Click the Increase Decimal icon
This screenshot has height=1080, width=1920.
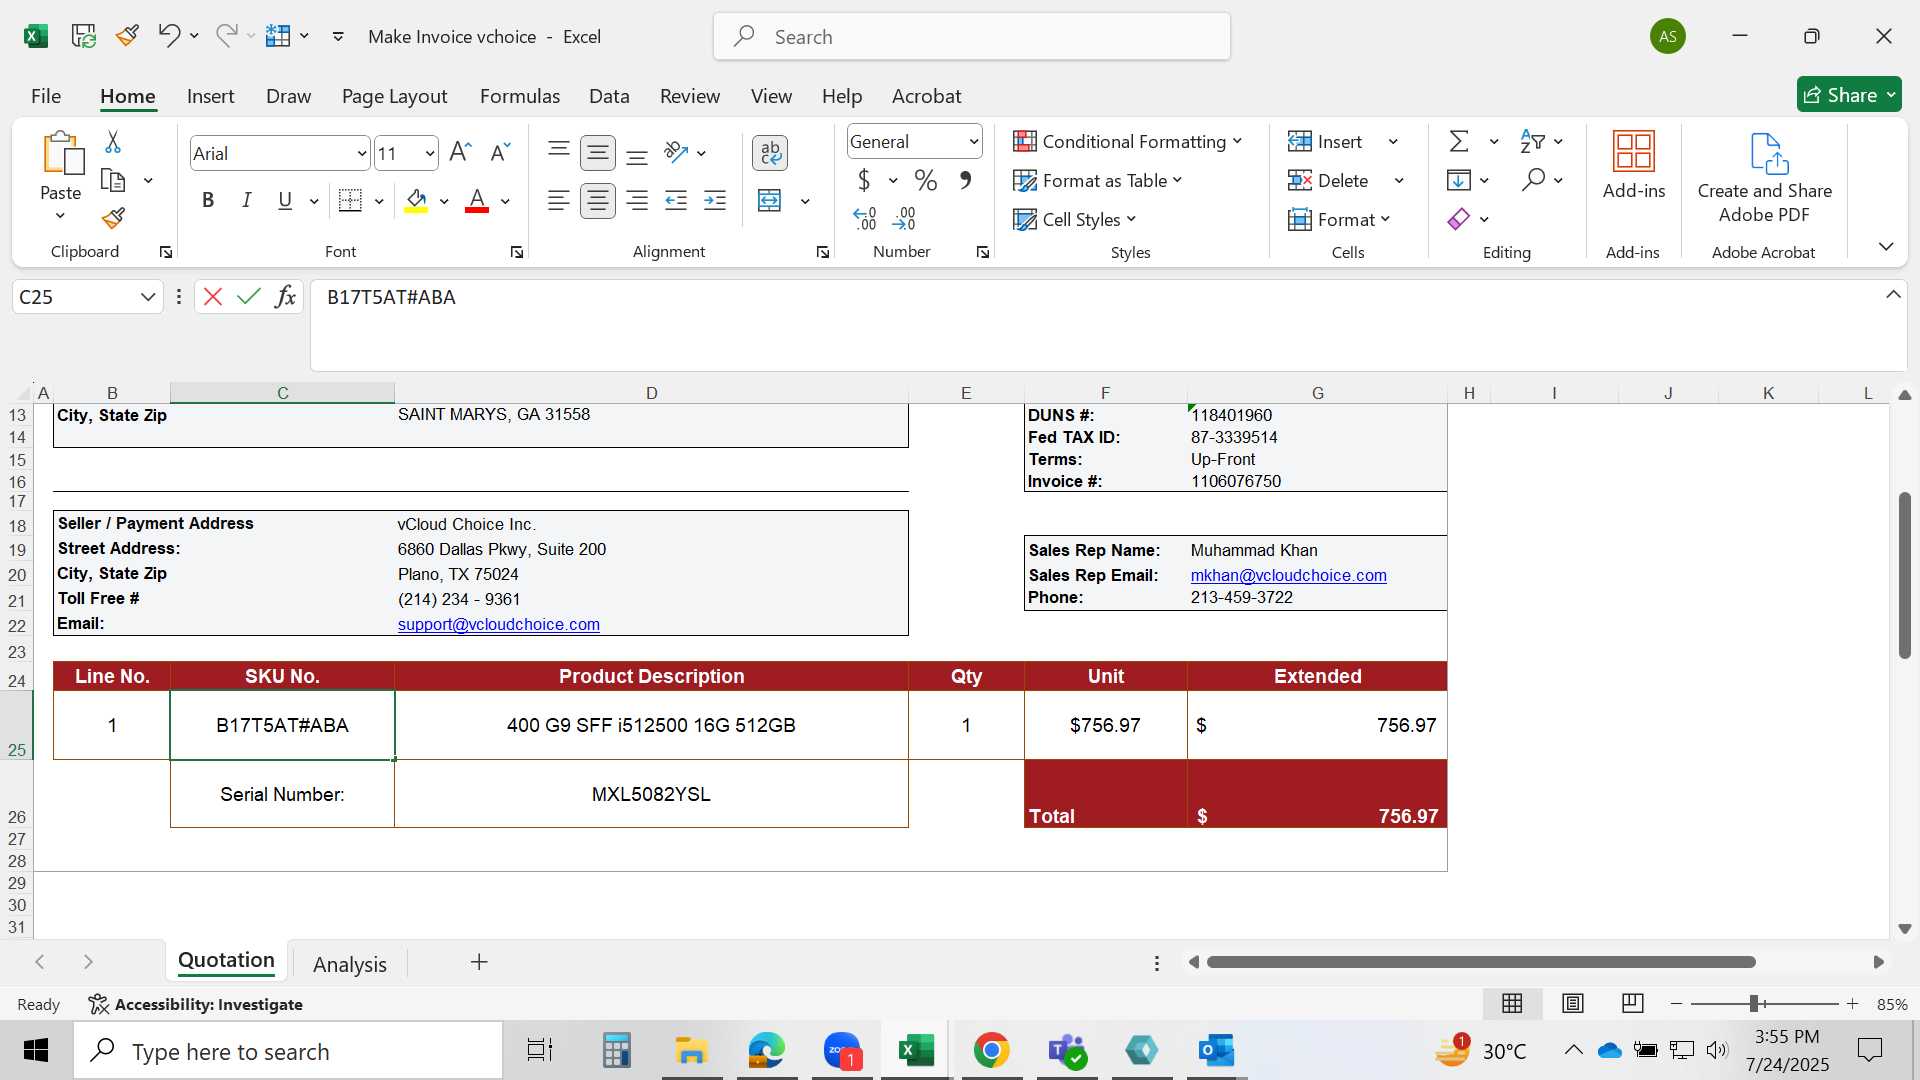point(865,218)
